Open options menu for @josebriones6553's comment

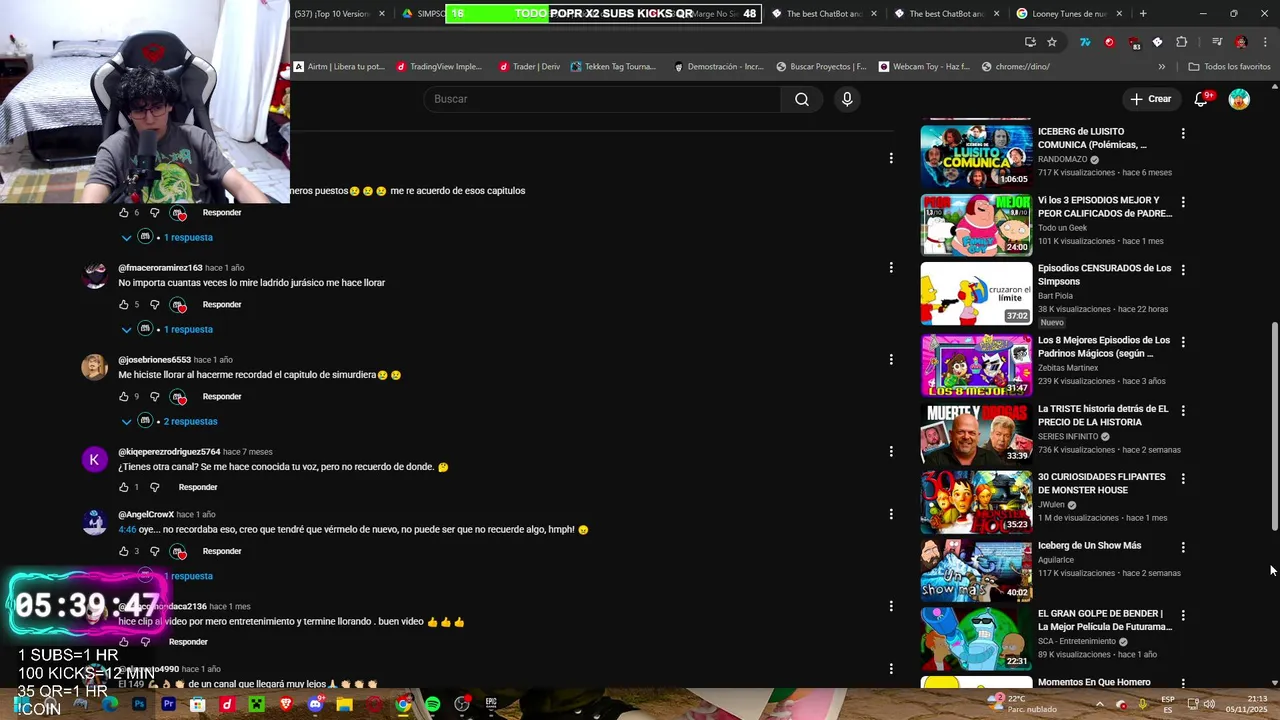pyautogui.click(x=891, y=359)
